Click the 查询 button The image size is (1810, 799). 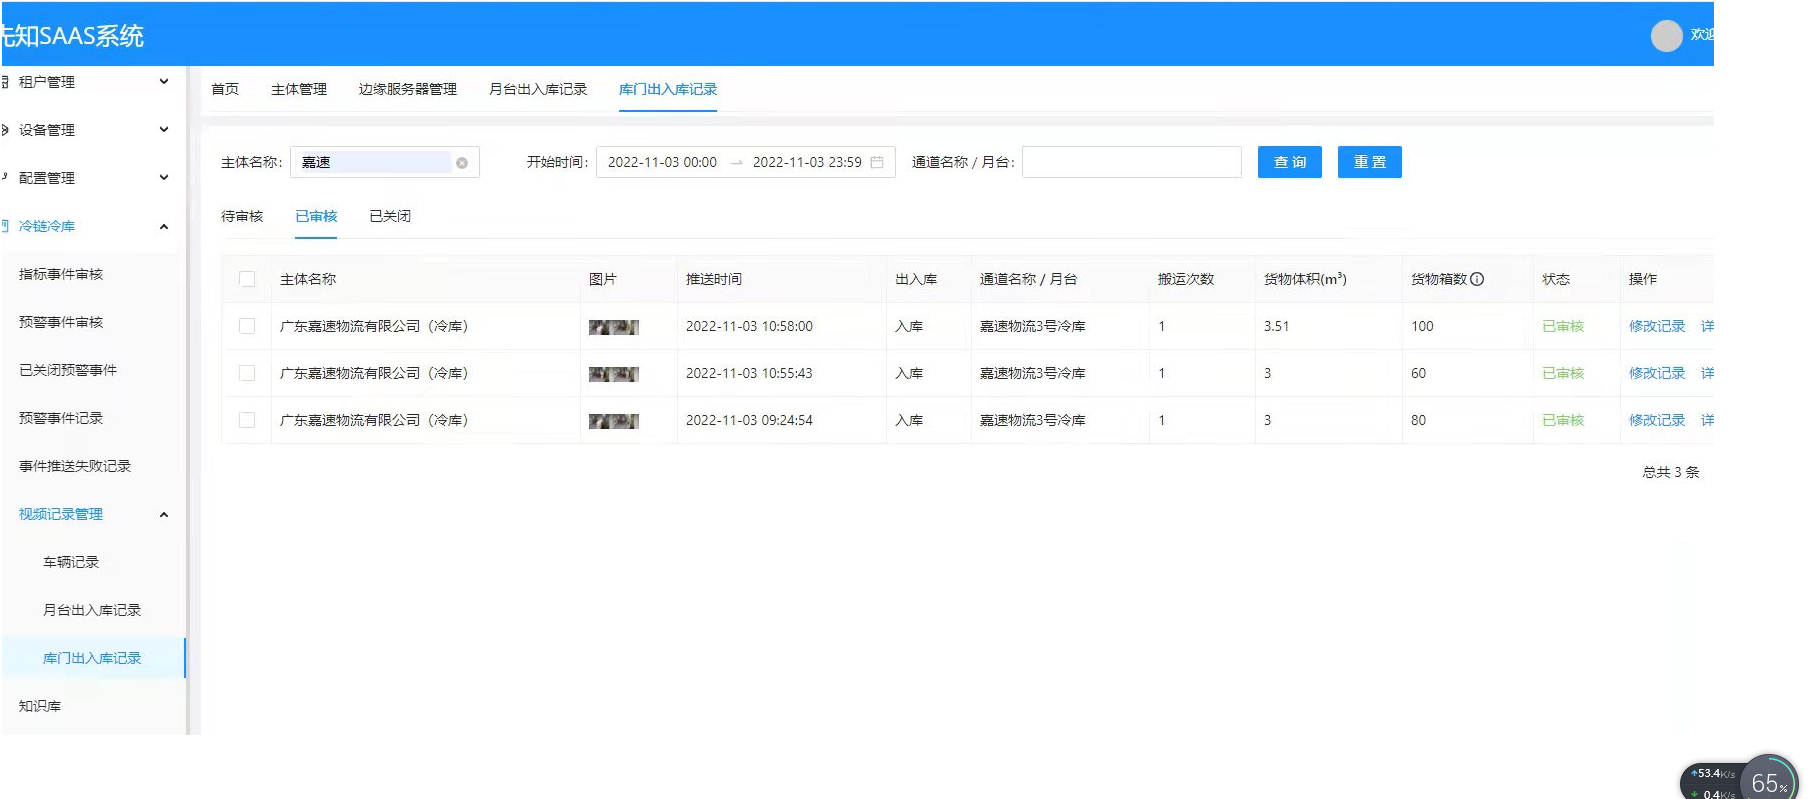pos(1290,162)
